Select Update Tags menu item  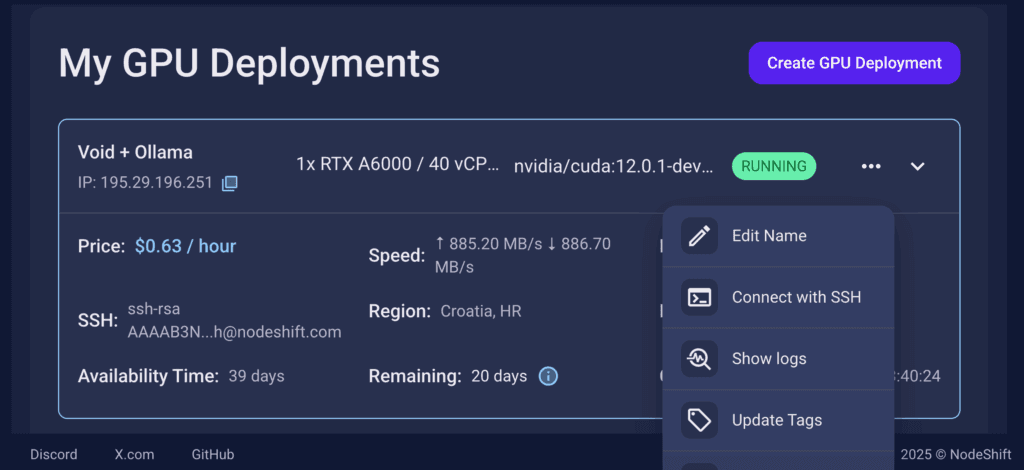click(x=778, y=420)
